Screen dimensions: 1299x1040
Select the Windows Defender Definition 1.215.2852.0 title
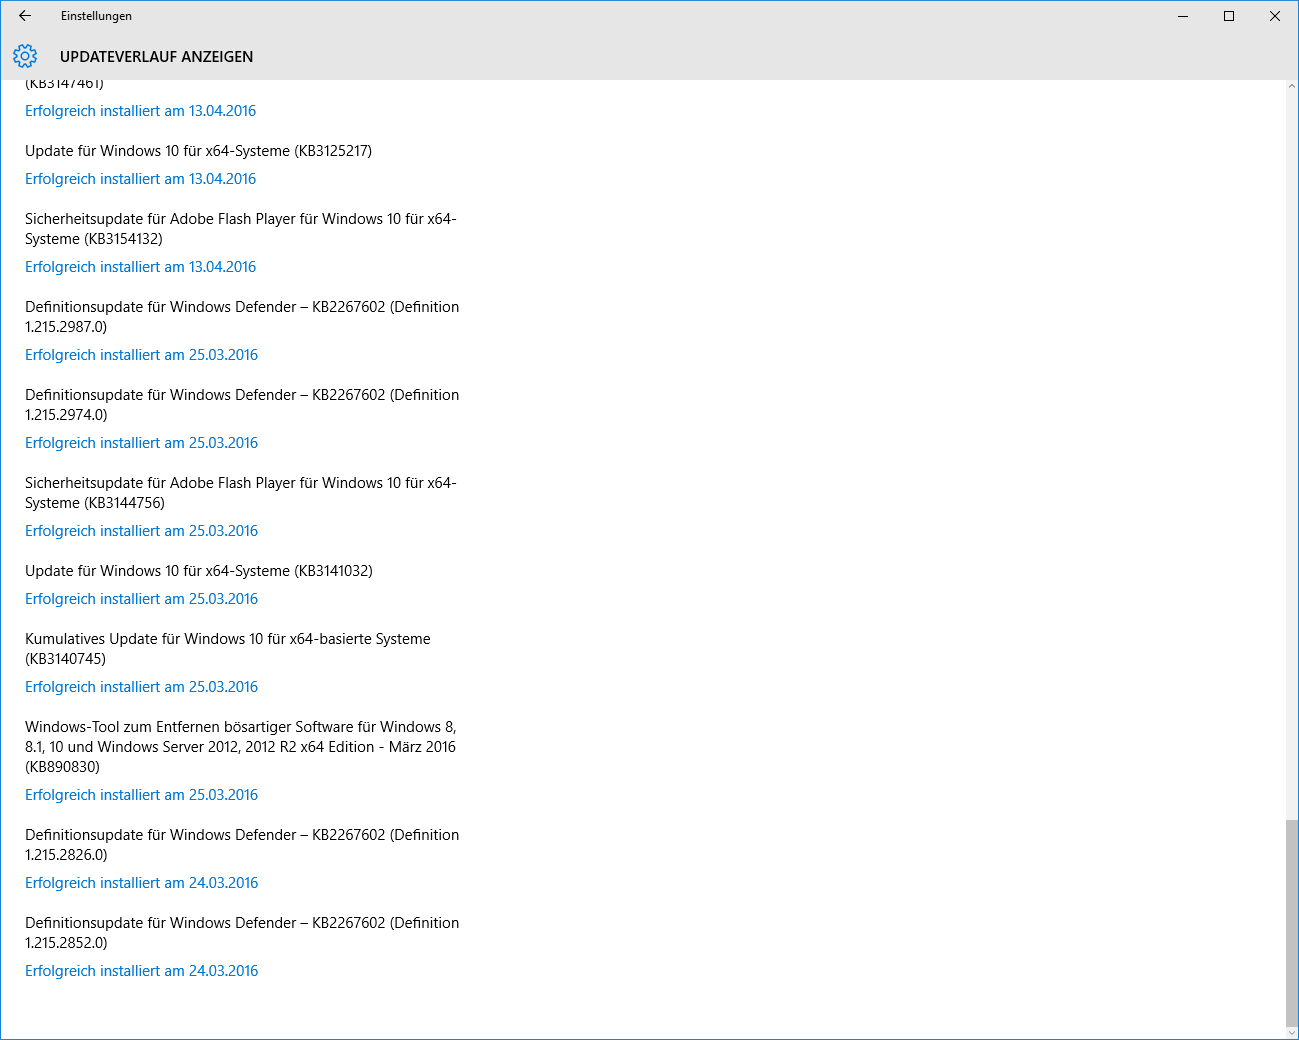pos(242,933)
